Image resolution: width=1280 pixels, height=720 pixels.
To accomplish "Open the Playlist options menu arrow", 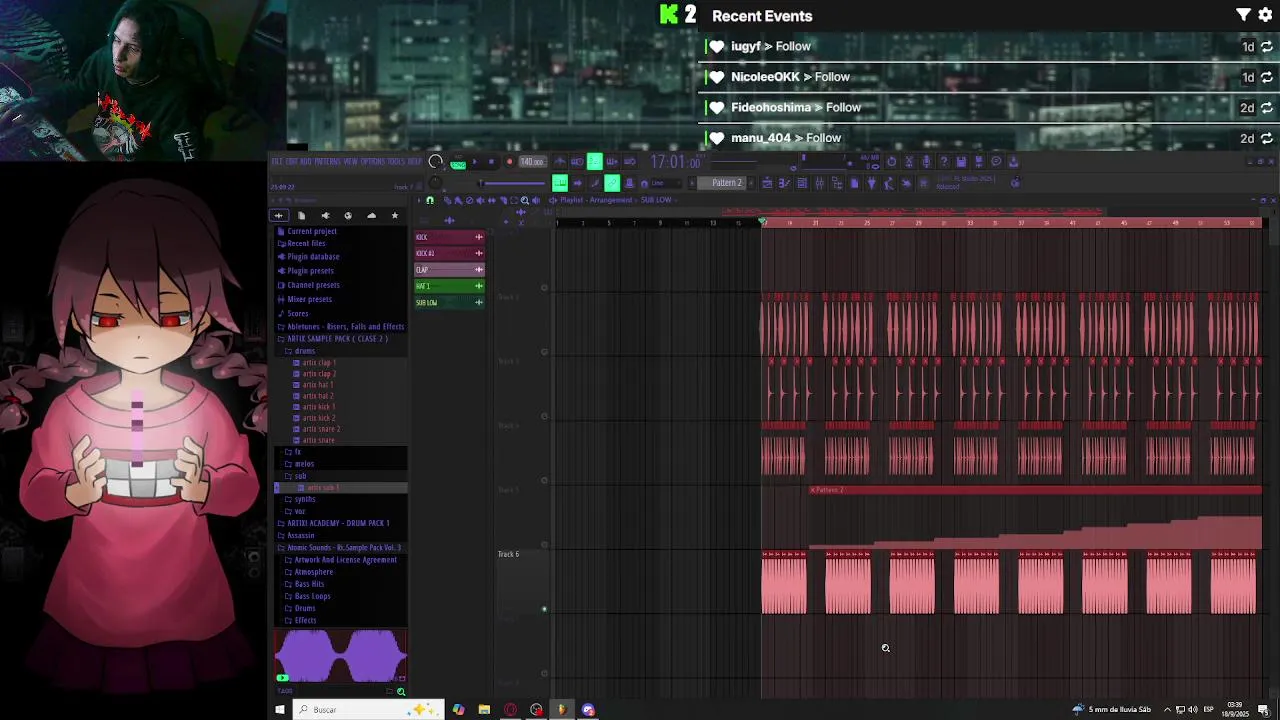I will [x=418, y=201].
